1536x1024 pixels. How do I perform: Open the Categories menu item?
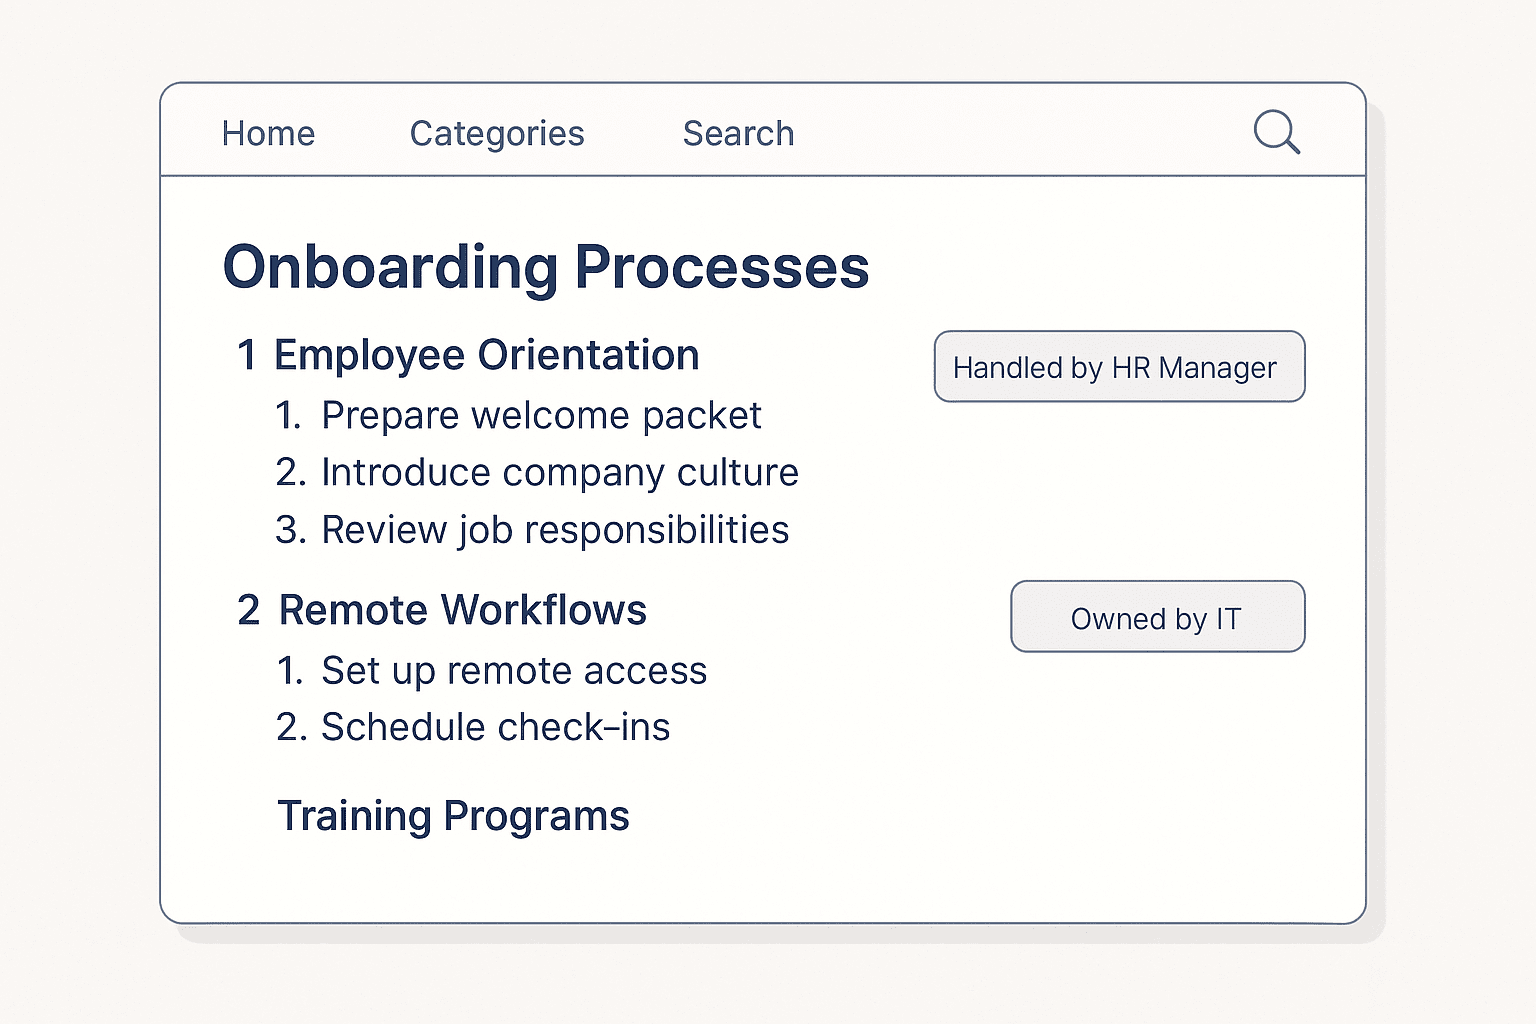click(x=497, y=134)
